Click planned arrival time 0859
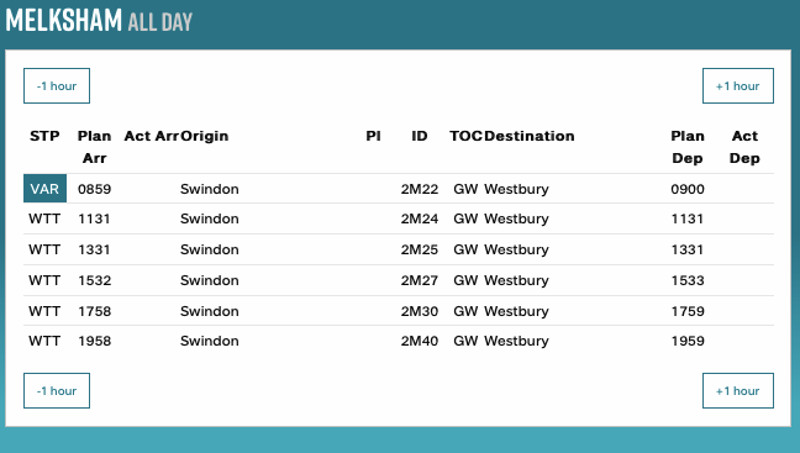800x453 pixels. (x=94, y=189)
